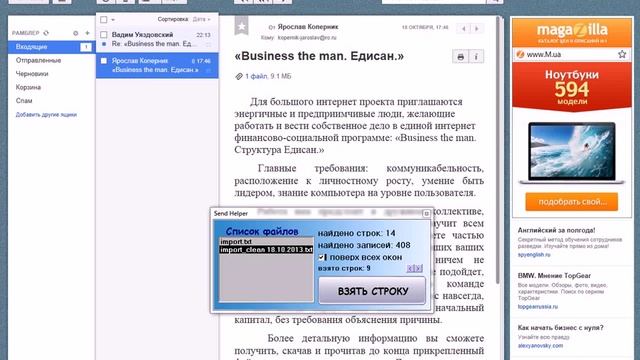Open the spyenglish.ru ad link
Image resolution: width=640 pixels, height=360 pixels.
point(534,255)
